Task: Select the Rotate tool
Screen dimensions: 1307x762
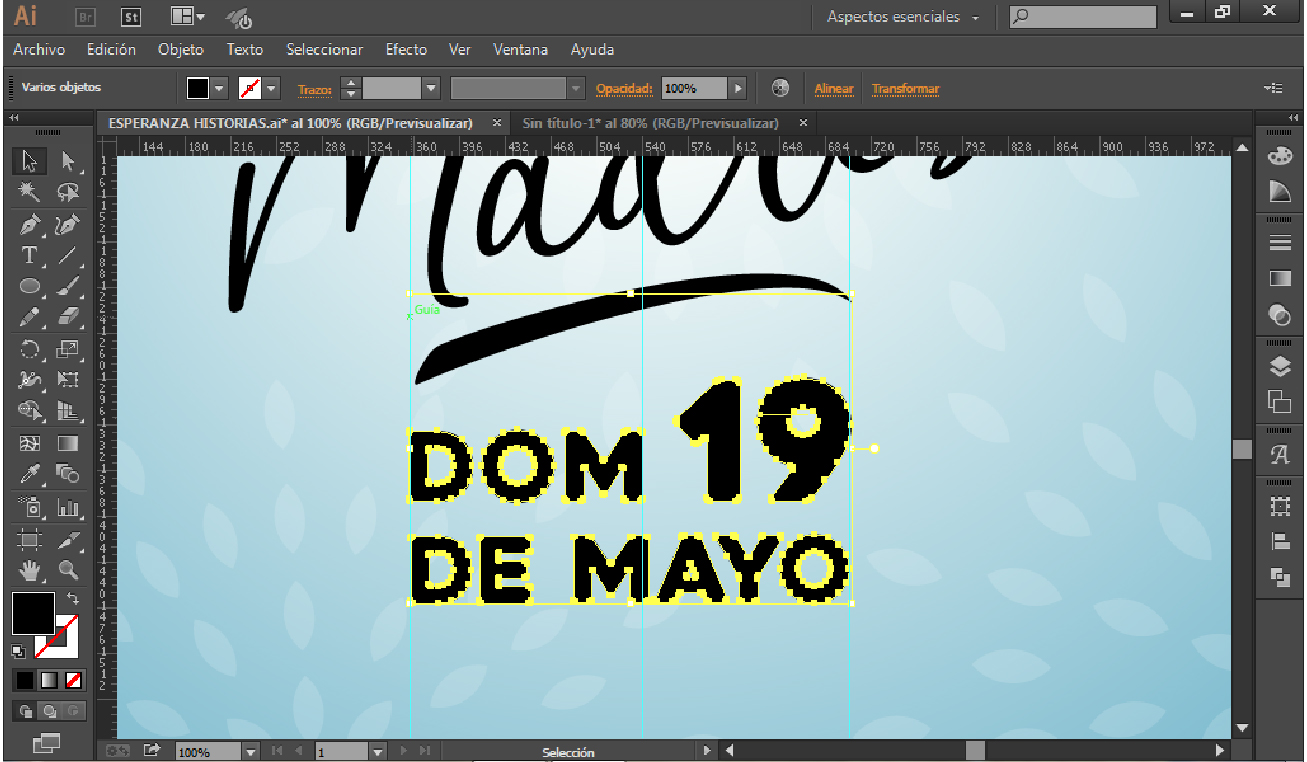Action: 30,349
